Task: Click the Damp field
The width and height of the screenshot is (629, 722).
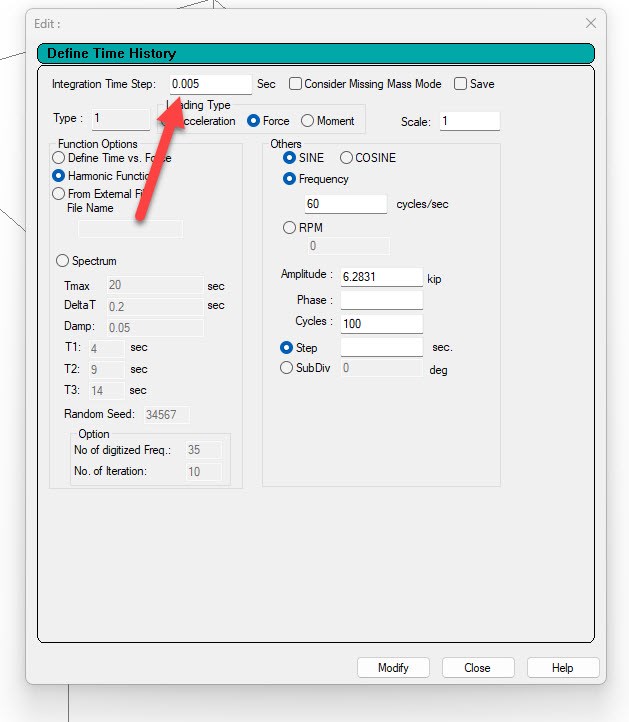Action: (155, 328)
